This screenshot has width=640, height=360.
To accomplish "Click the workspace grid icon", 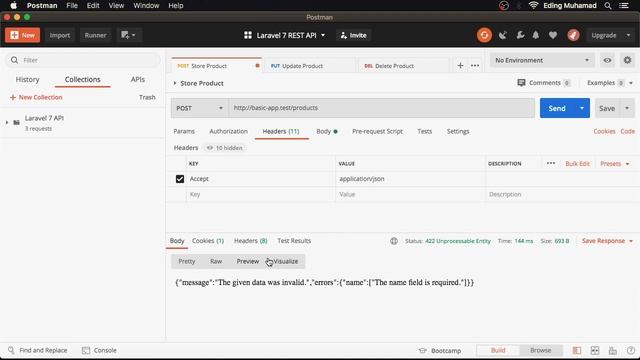I will pyautogui.click(x=248, y=35).
